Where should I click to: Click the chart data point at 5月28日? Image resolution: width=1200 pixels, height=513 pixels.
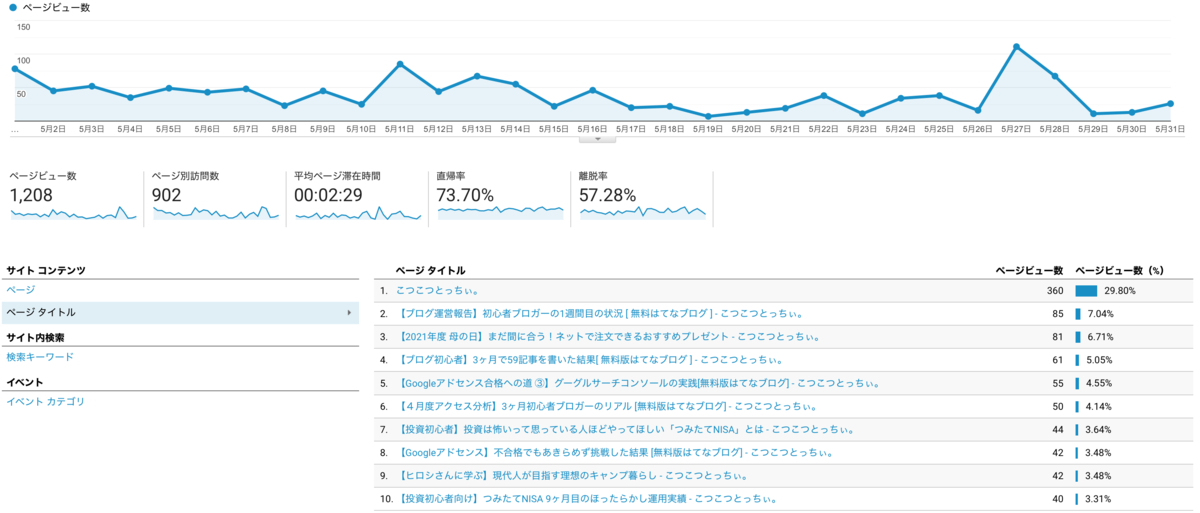(1055, 76)
